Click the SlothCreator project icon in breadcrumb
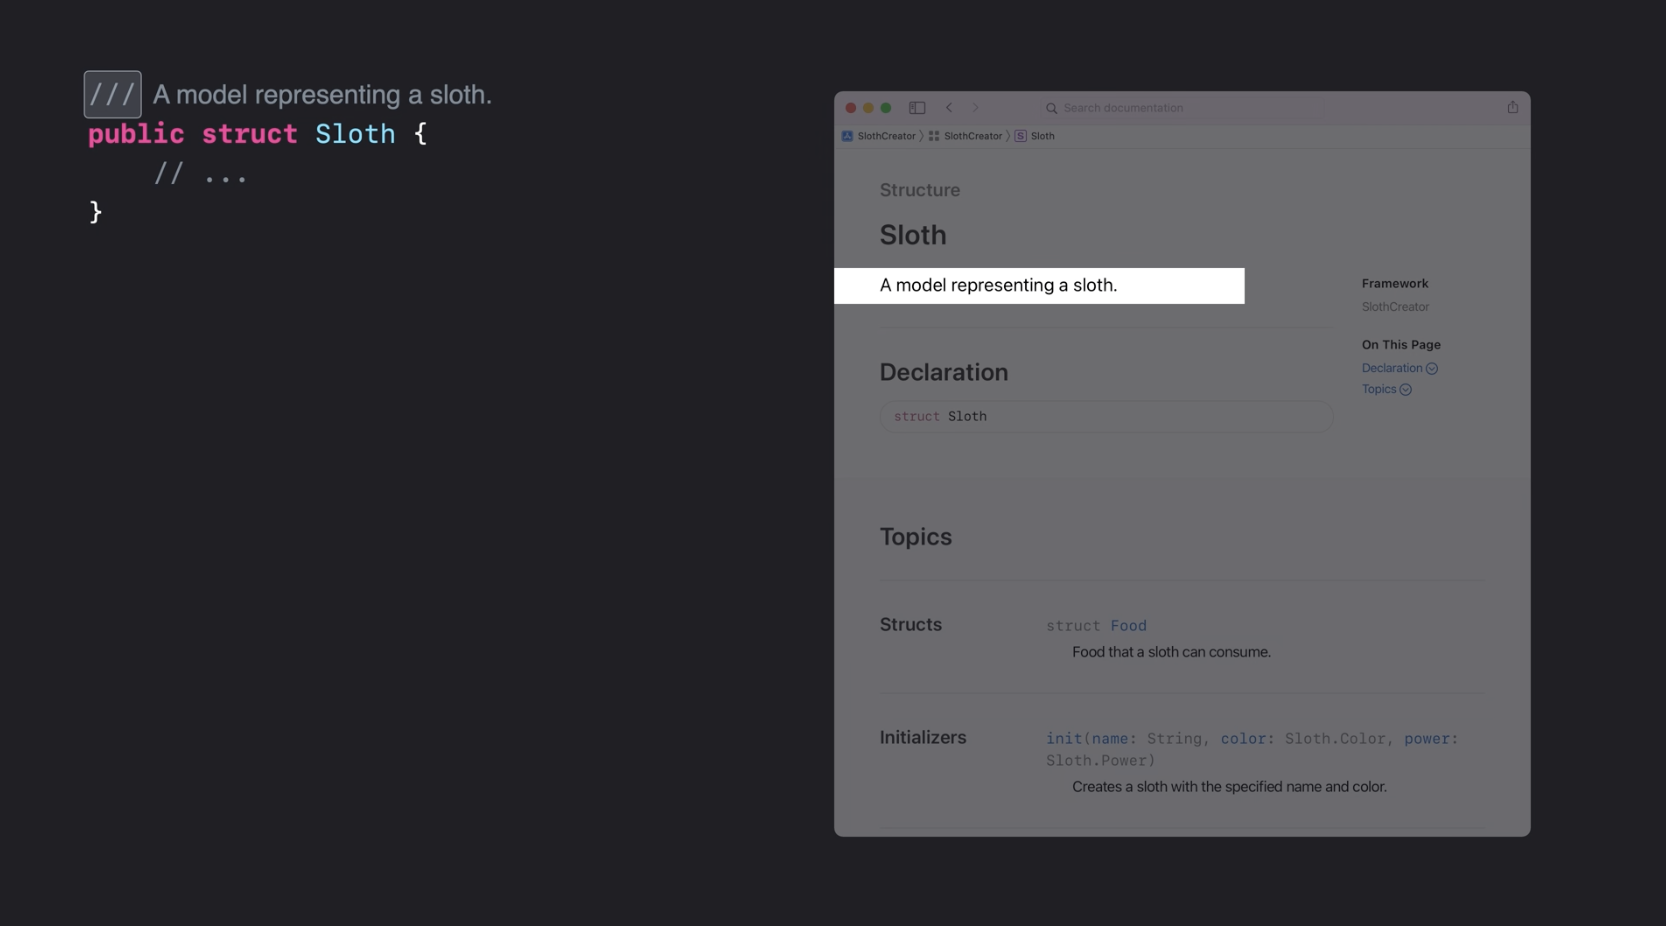1666x926 pixels. 847,136
